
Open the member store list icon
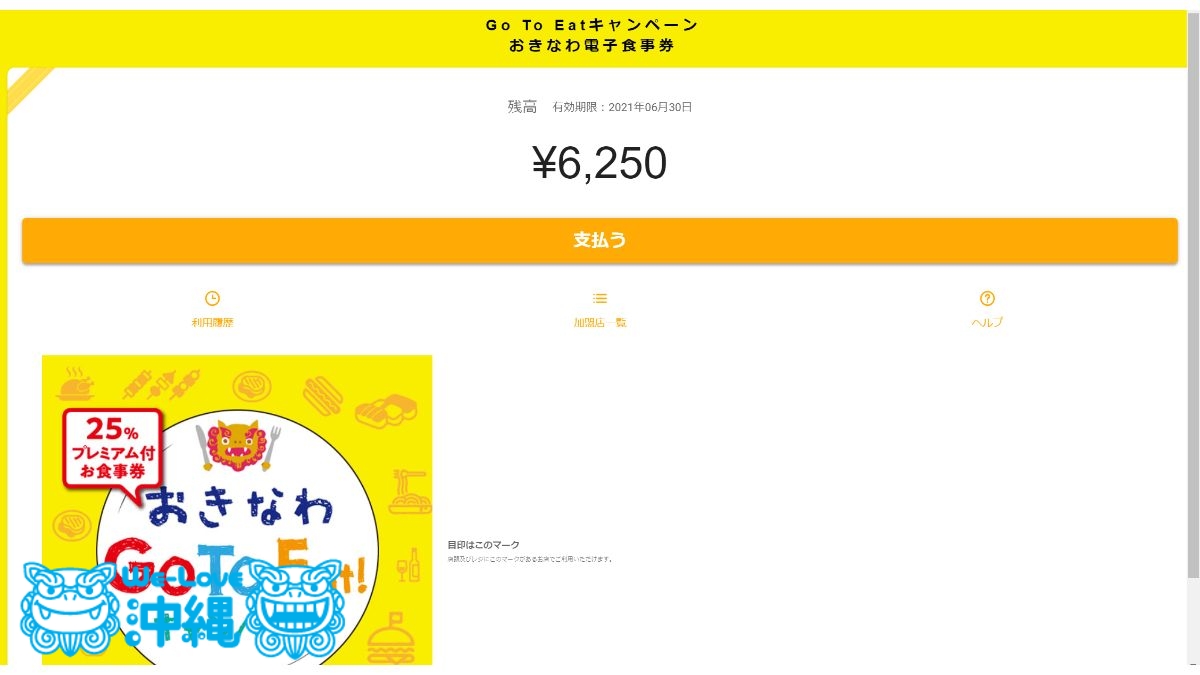(600, 298)
